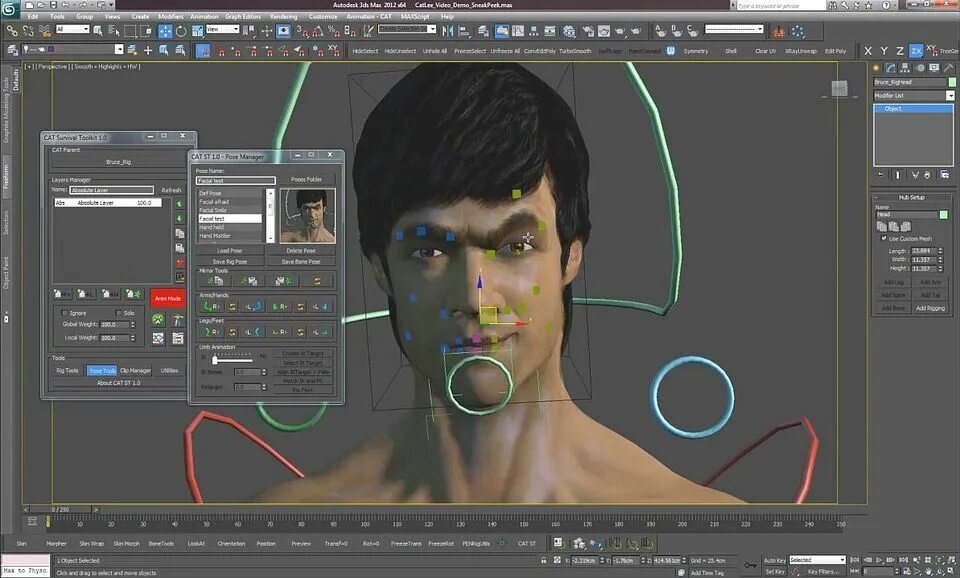Open the Selected key filter dropdown

coord(817,560)
